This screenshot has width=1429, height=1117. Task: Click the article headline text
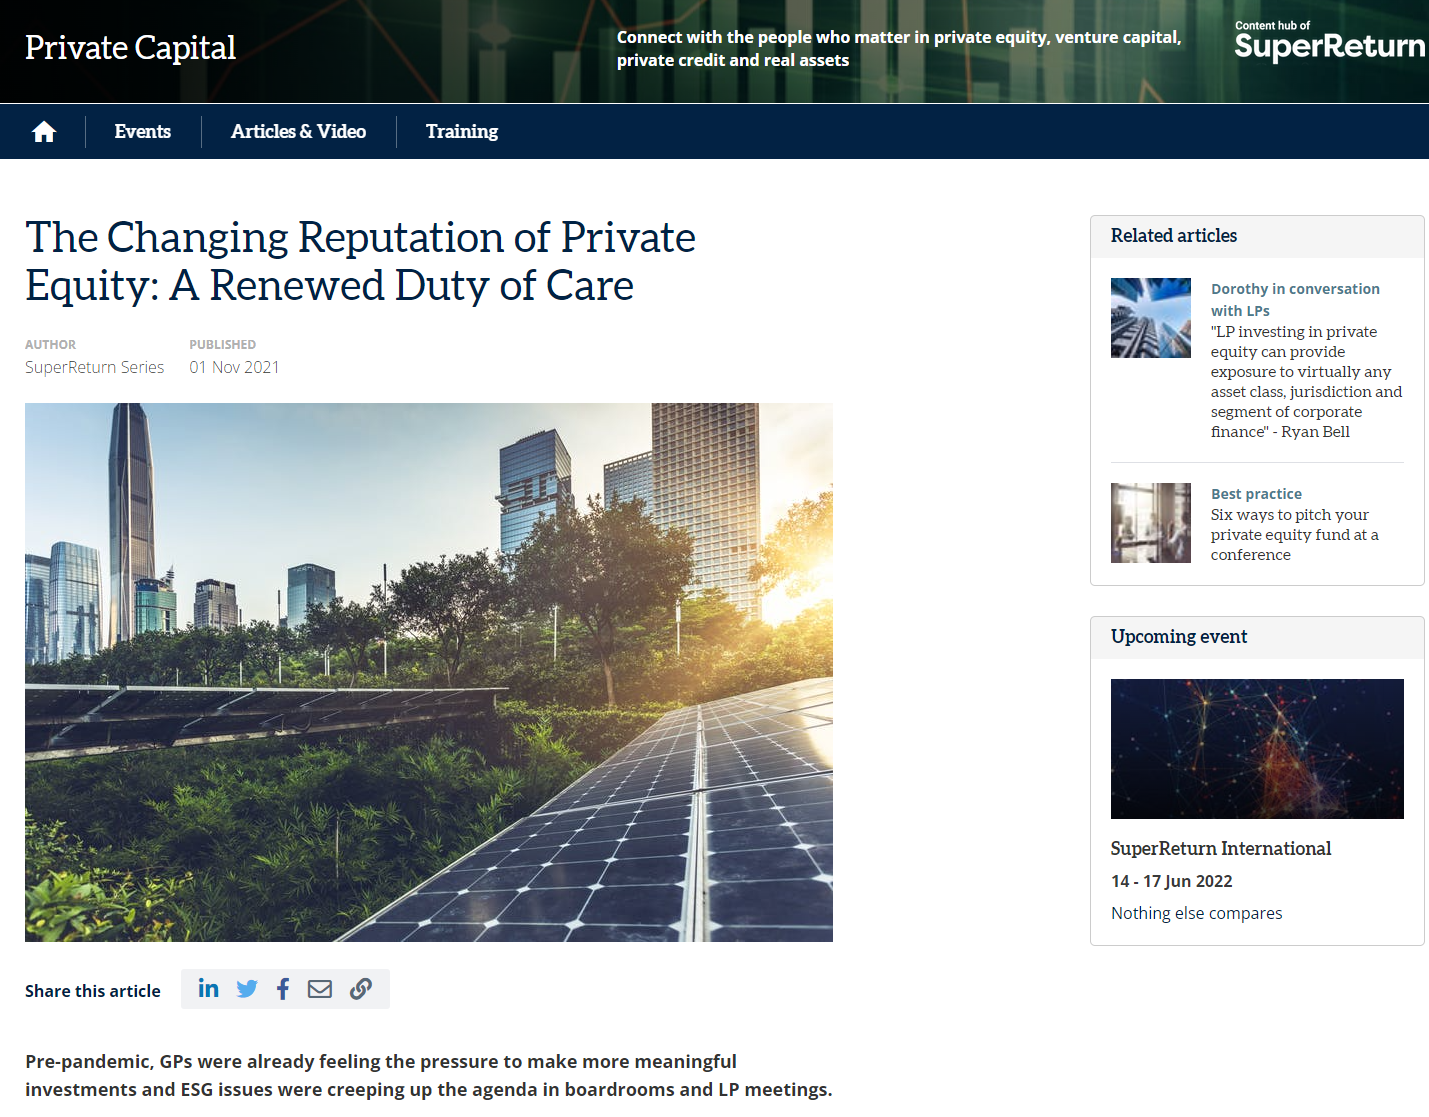click(x=360, y=261)
